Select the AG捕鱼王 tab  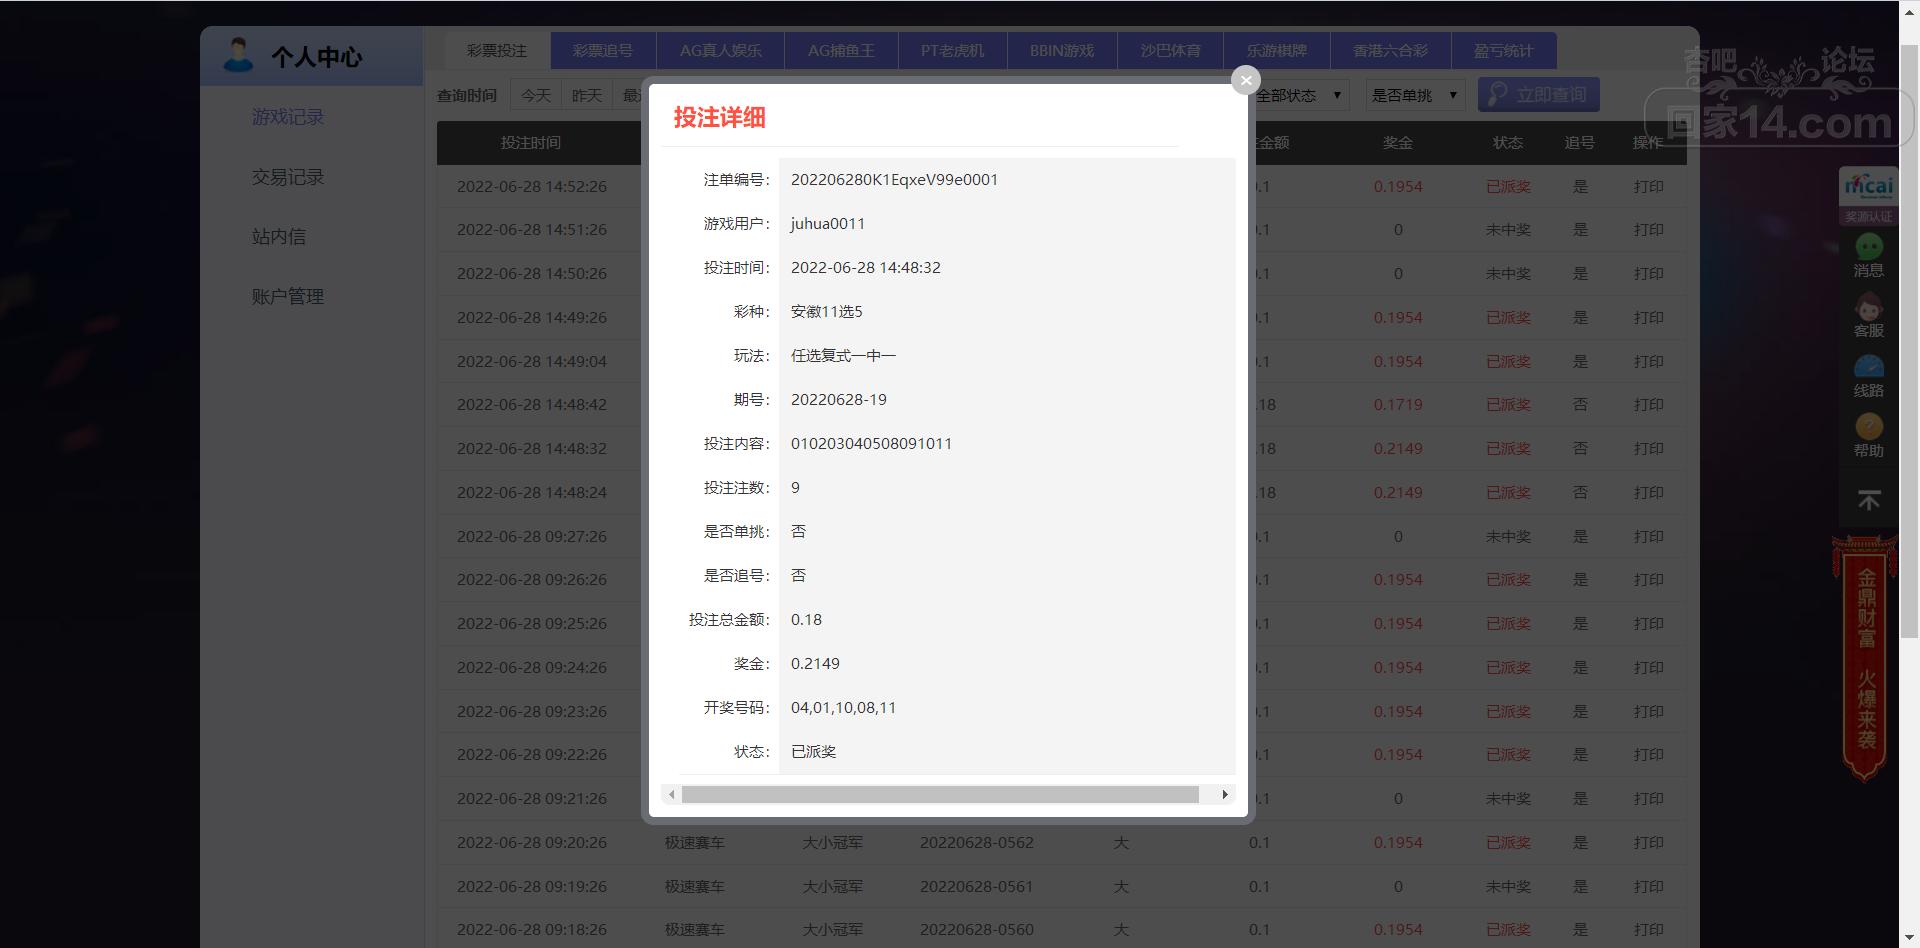pyautogui.click(x=841, y=50)
